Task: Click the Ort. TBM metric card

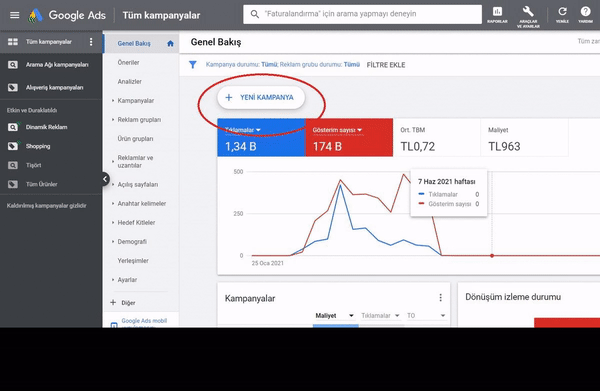Action: pos(437,138)
